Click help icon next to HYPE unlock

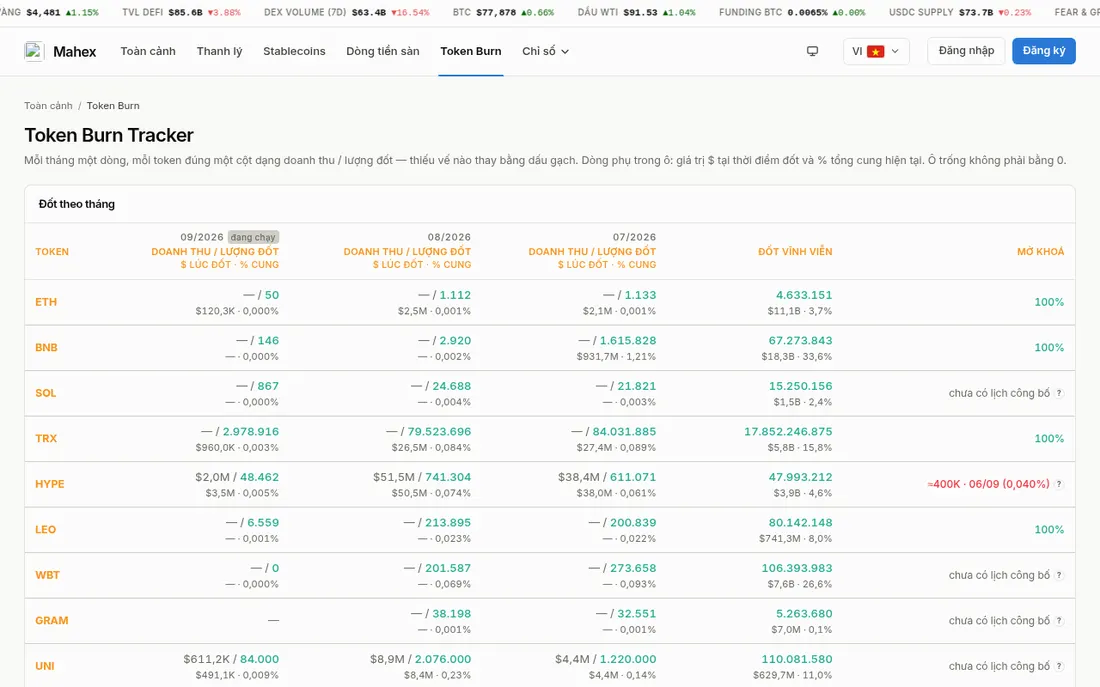(x=1059, y=484)
